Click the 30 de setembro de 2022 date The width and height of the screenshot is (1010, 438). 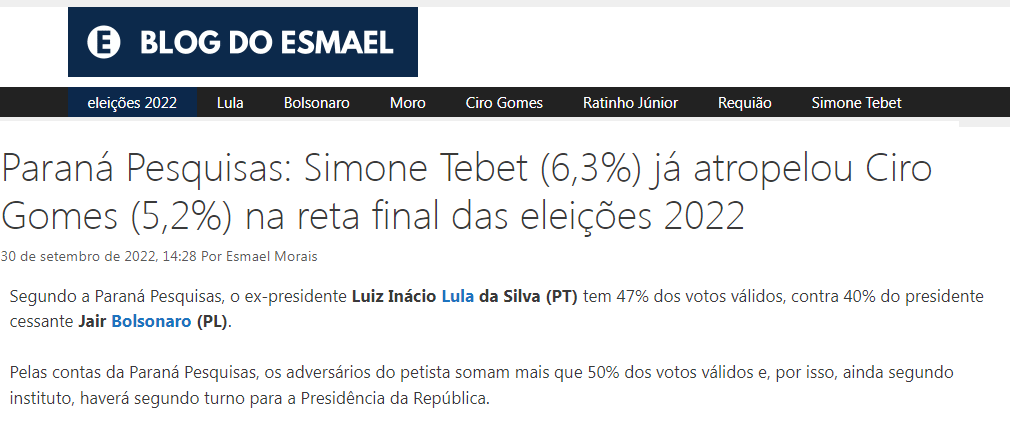click(78, 256)
